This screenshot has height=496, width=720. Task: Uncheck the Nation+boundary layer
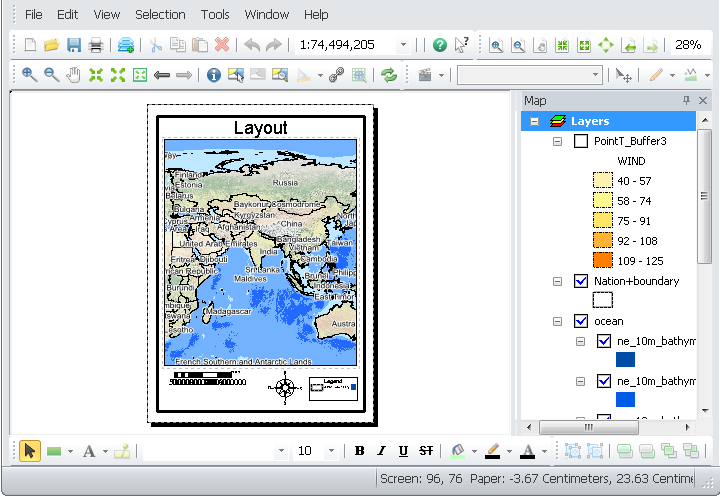(581, 281)
